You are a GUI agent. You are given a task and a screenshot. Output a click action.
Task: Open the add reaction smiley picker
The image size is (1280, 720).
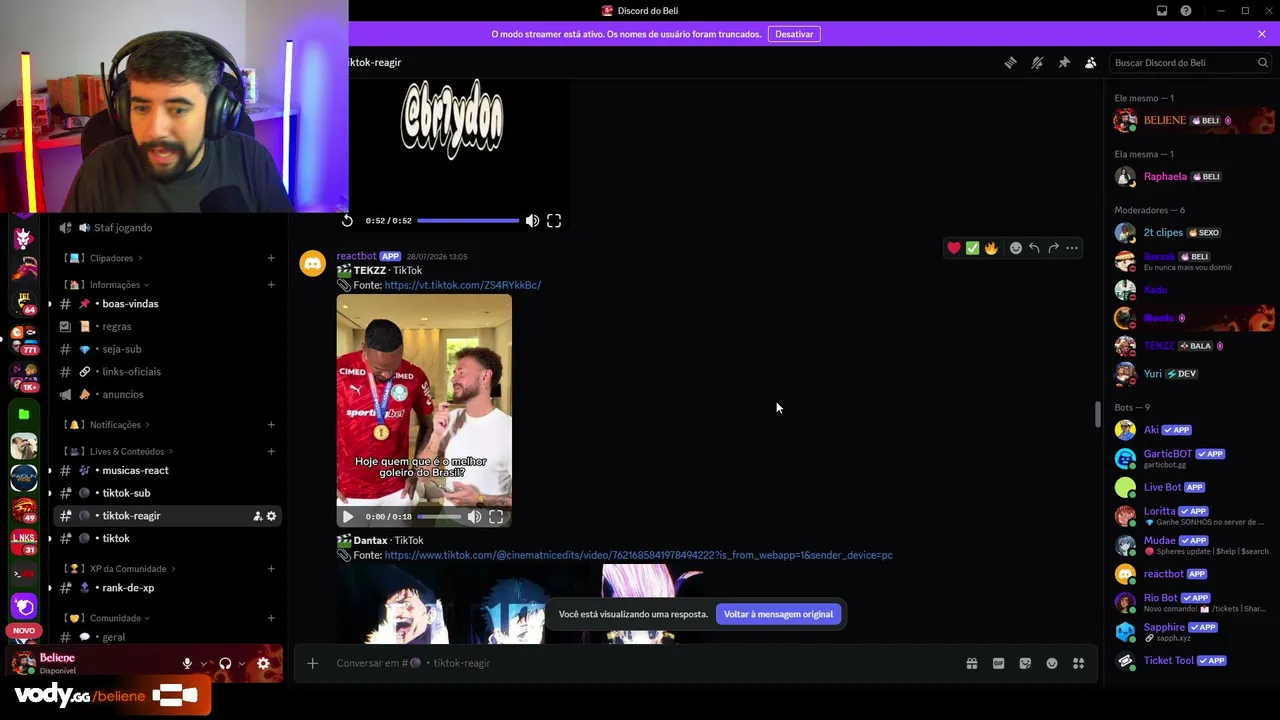pyautogui.click(x=1016, y=248)
